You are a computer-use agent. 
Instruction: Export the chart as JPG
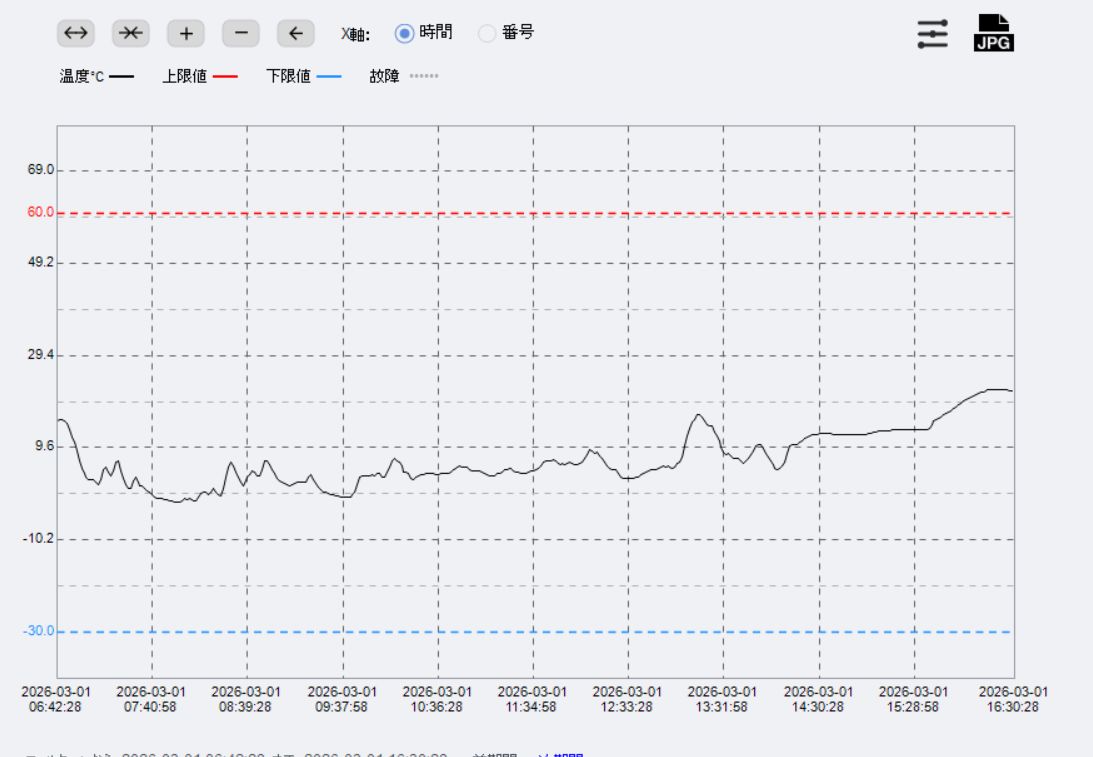[994, 33]
